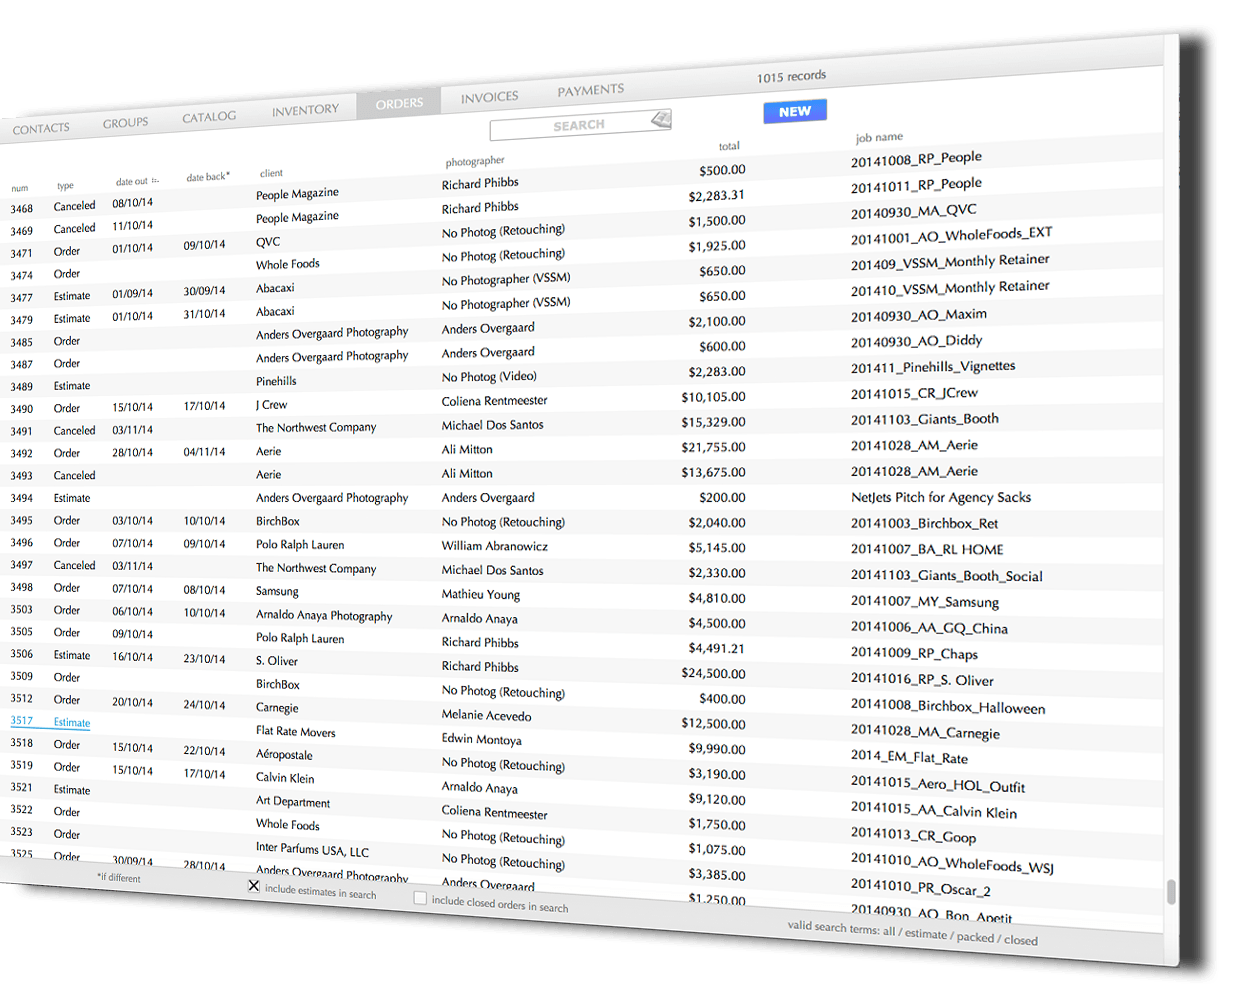1250x1000 pixels.
Task: Open job 20141006_AA_GQ_China
Action: click(929, 627)
